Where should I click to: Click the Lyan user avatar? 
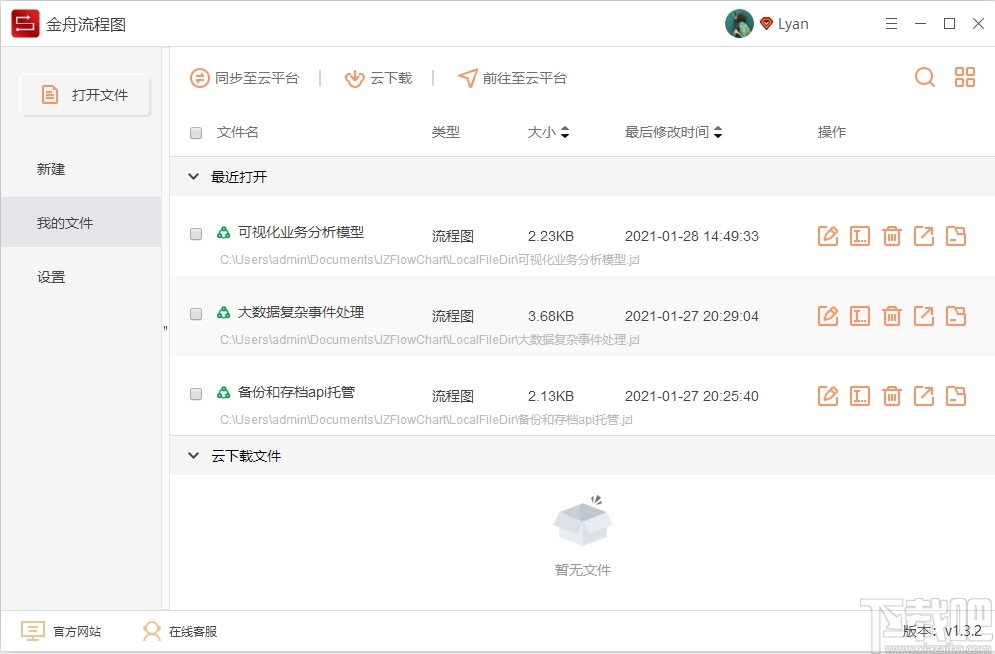pyautogui.click(x=739, y=23)
